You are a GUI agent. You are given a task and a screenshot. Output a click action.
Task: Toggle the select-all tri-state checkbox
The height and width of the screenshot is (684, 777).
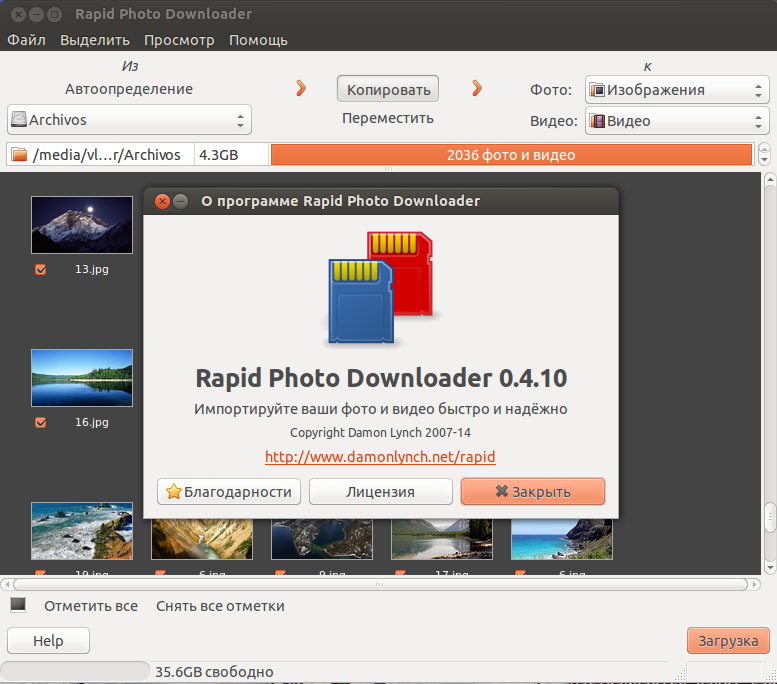click(18, 605)
